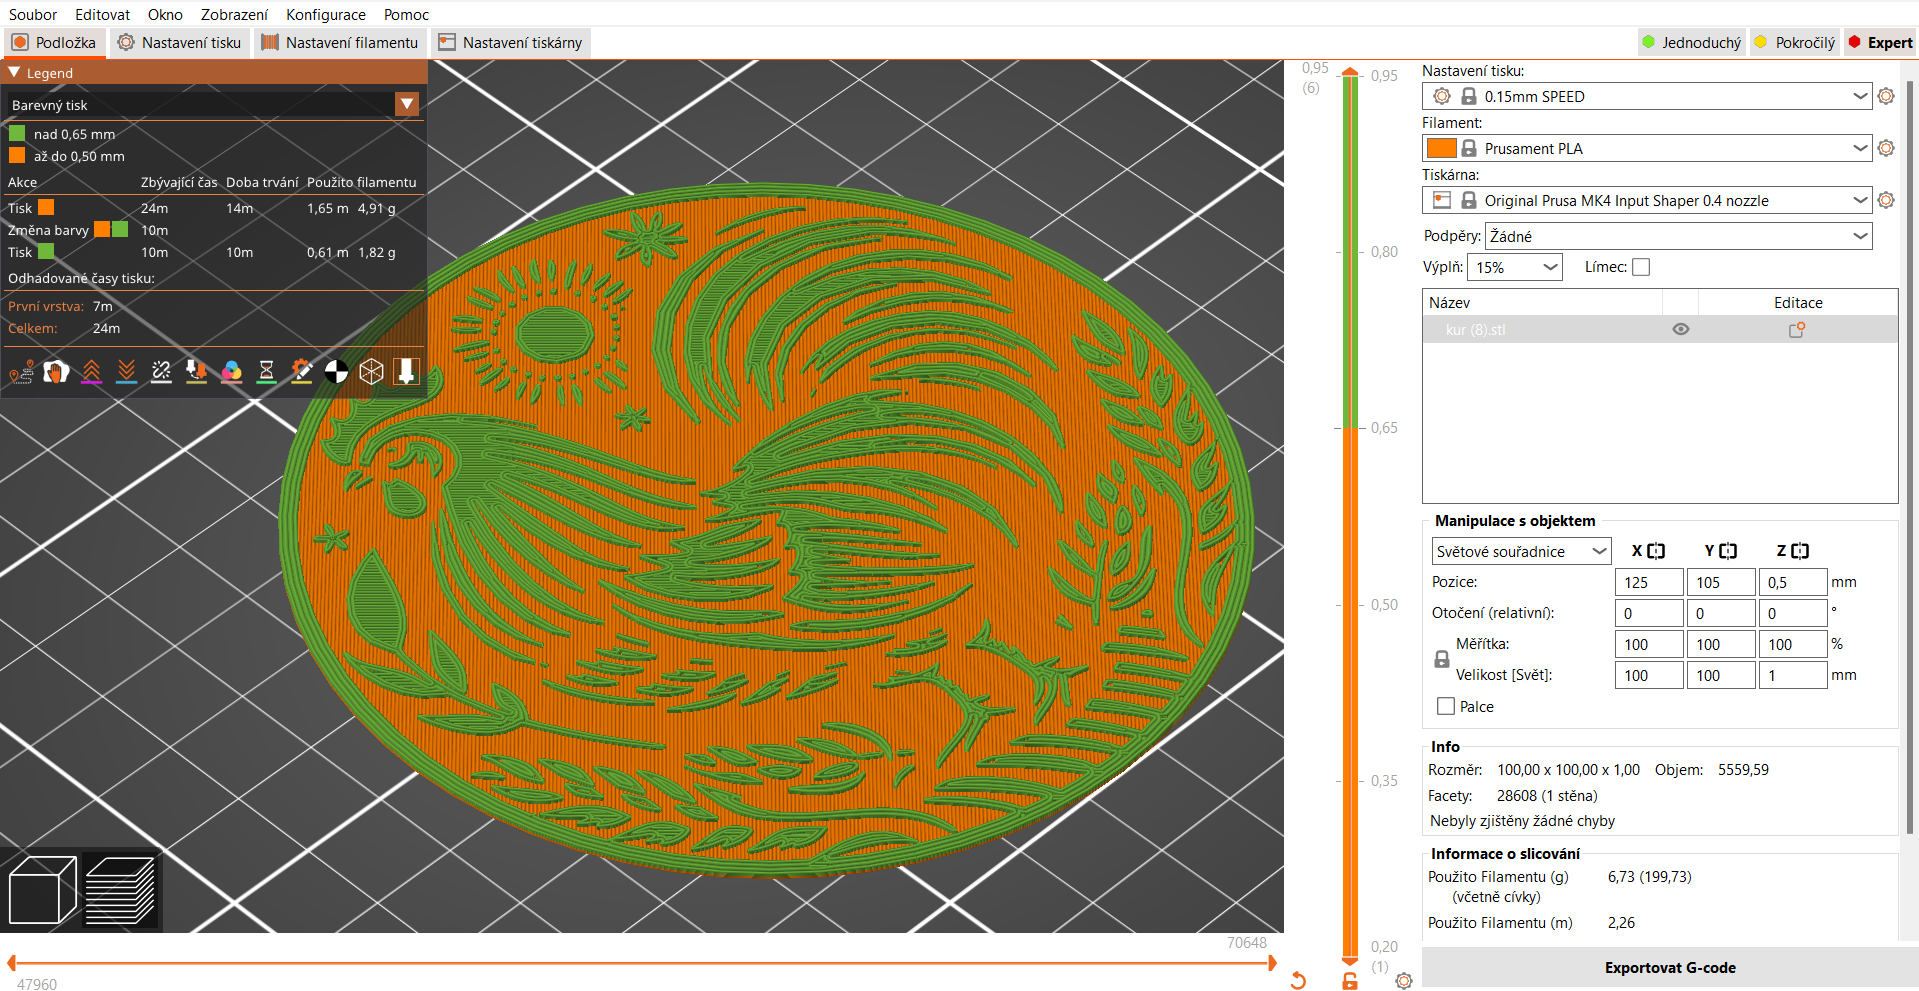Click the orange filament color swatch

1441,148
